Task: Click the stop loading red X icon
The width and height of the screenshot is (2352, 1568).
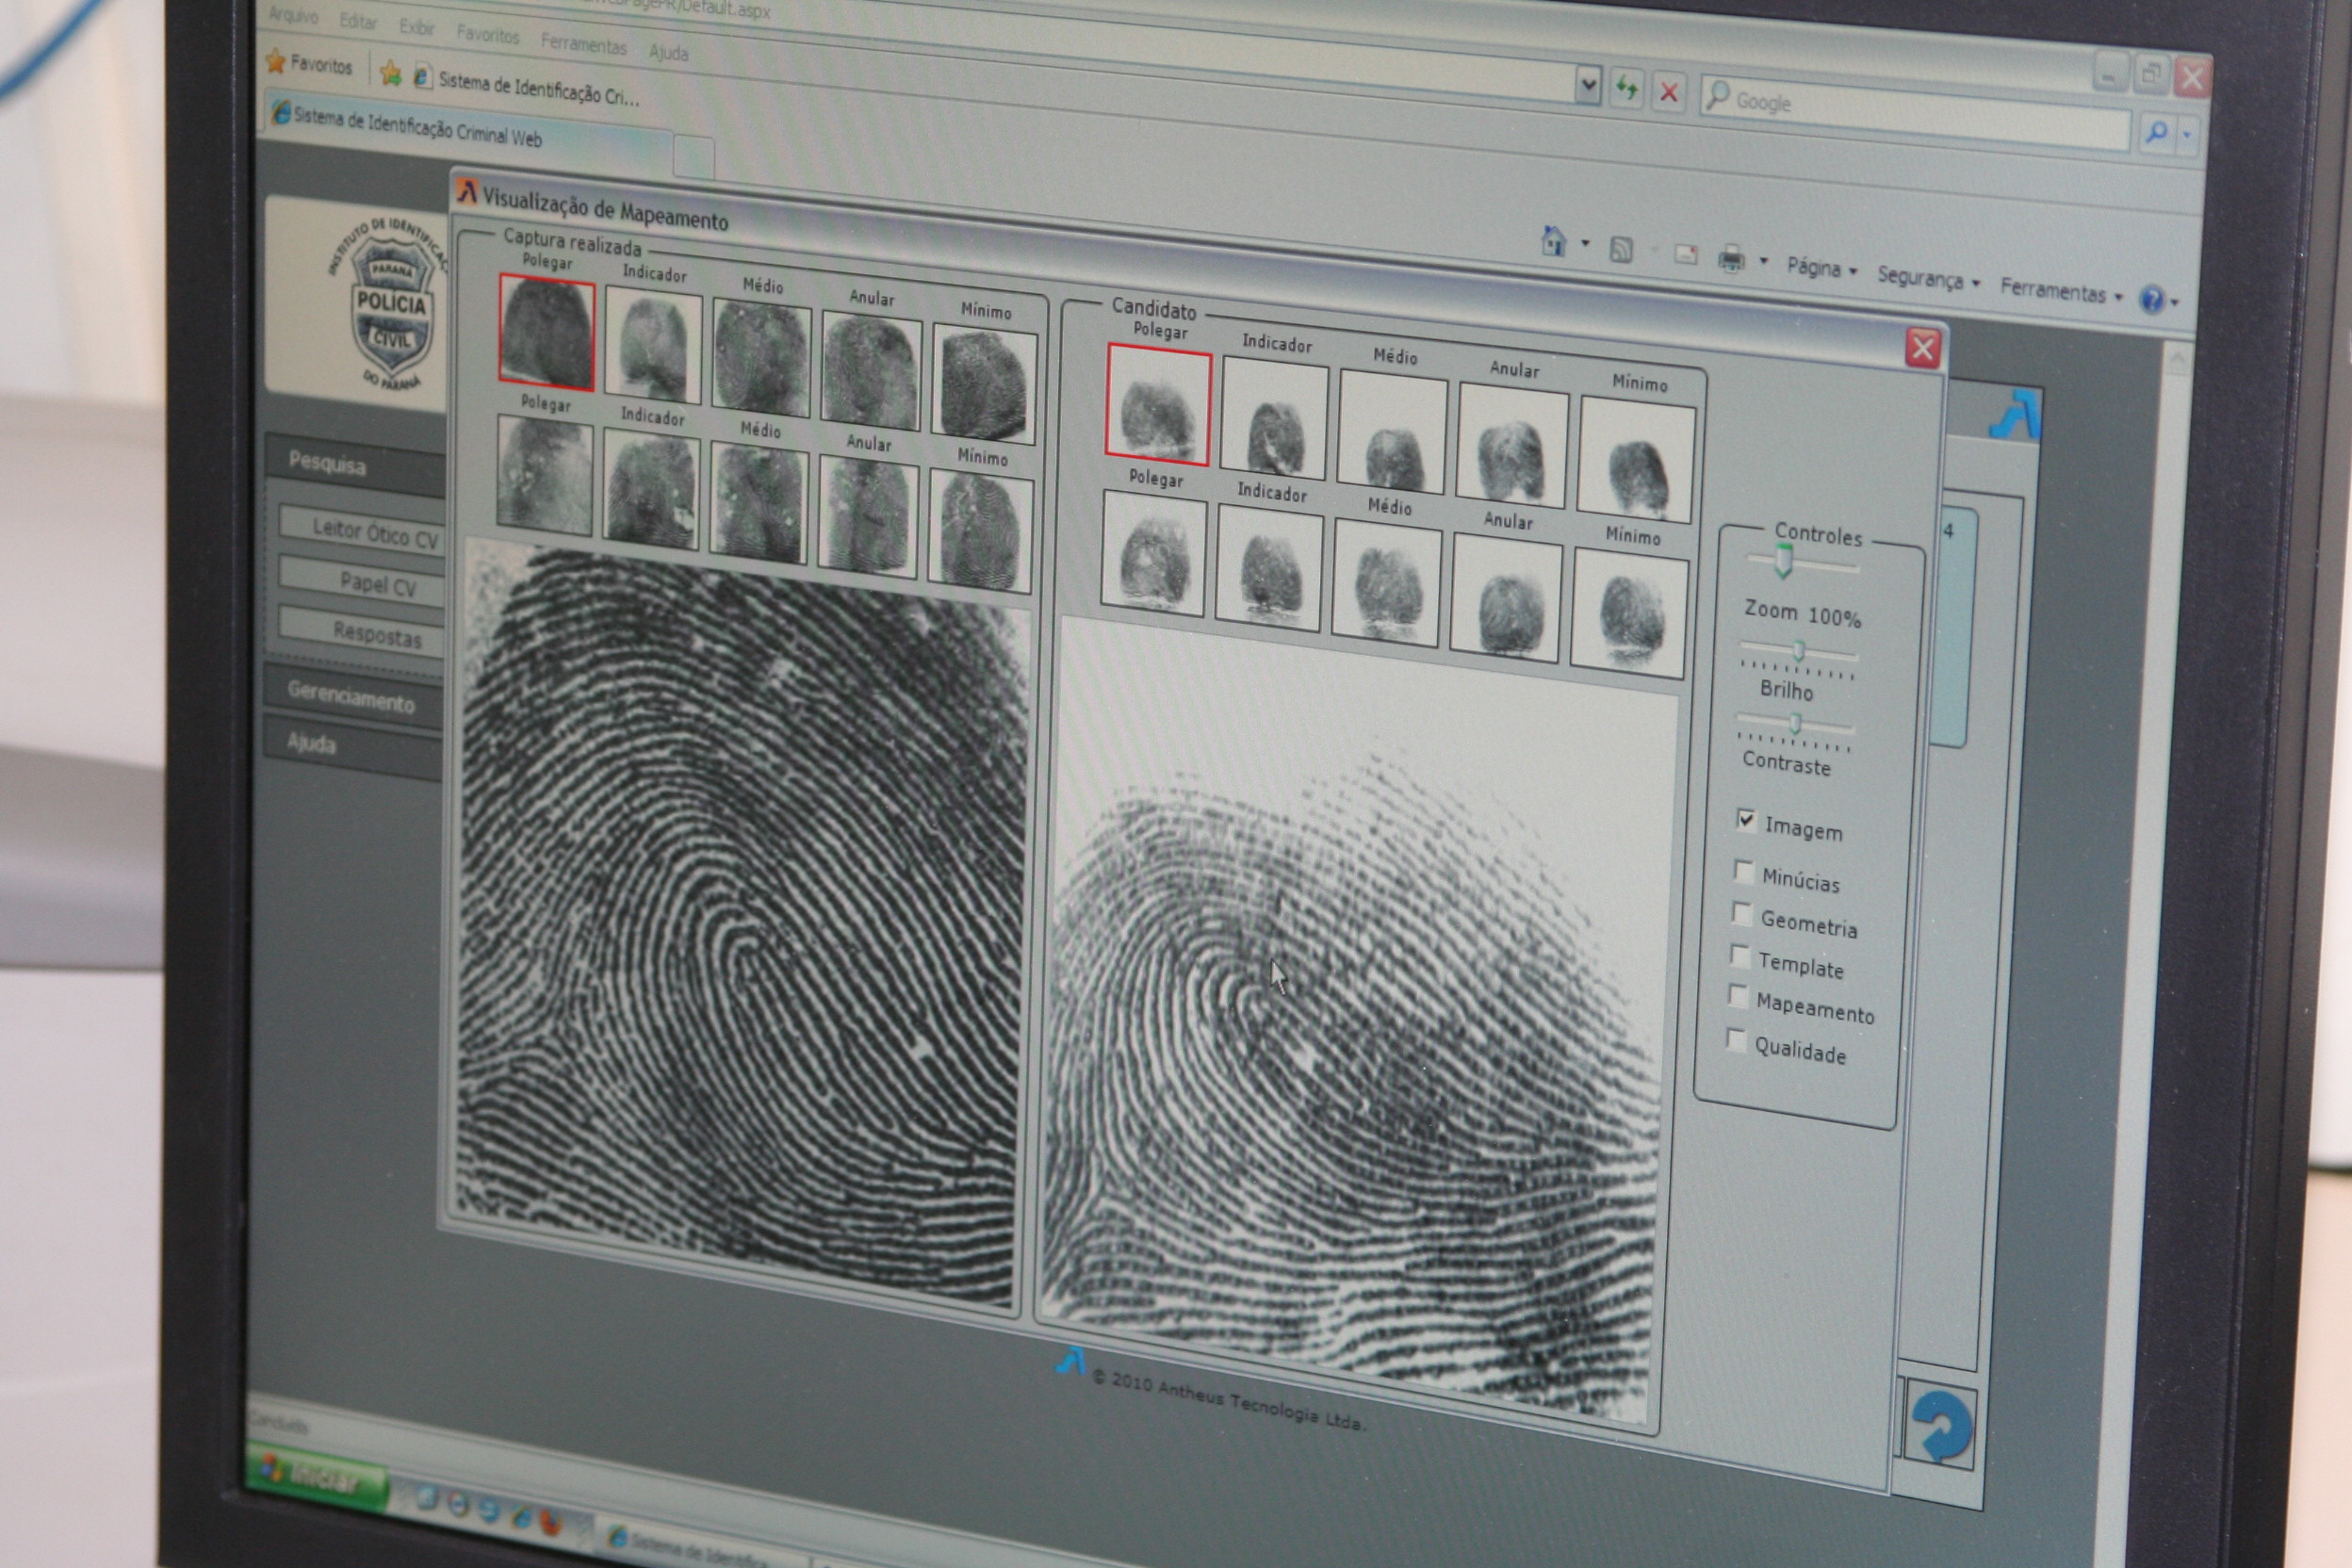Action: (1668, 93)
